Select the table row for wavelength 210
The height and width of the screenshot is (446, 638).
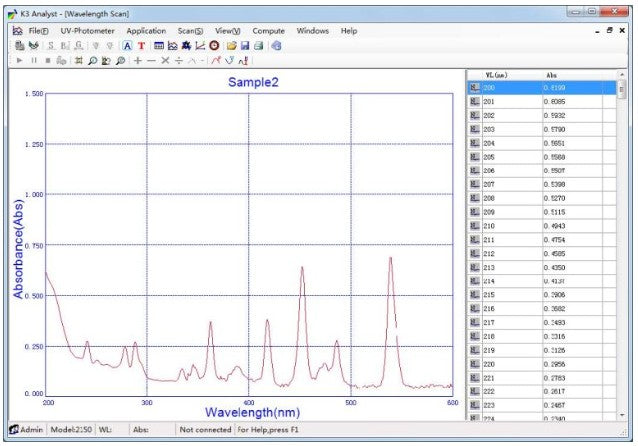pos(542,226)
